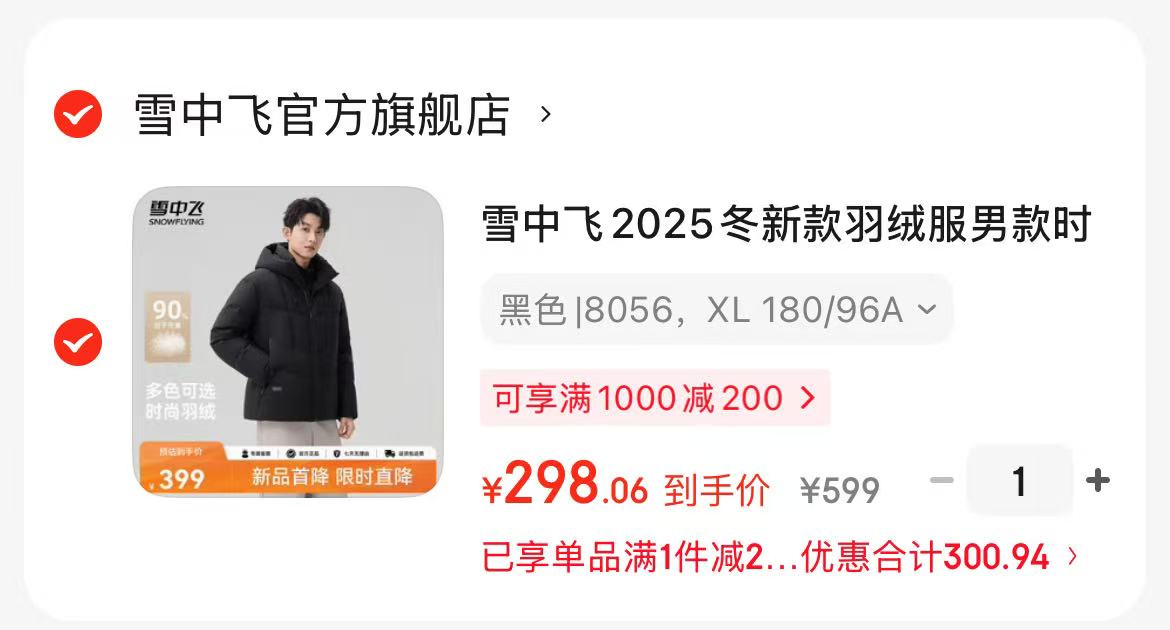Tap the ¥298.06 到手价 price
Viewport: 1170px width, 630px height.
[625, 485]
